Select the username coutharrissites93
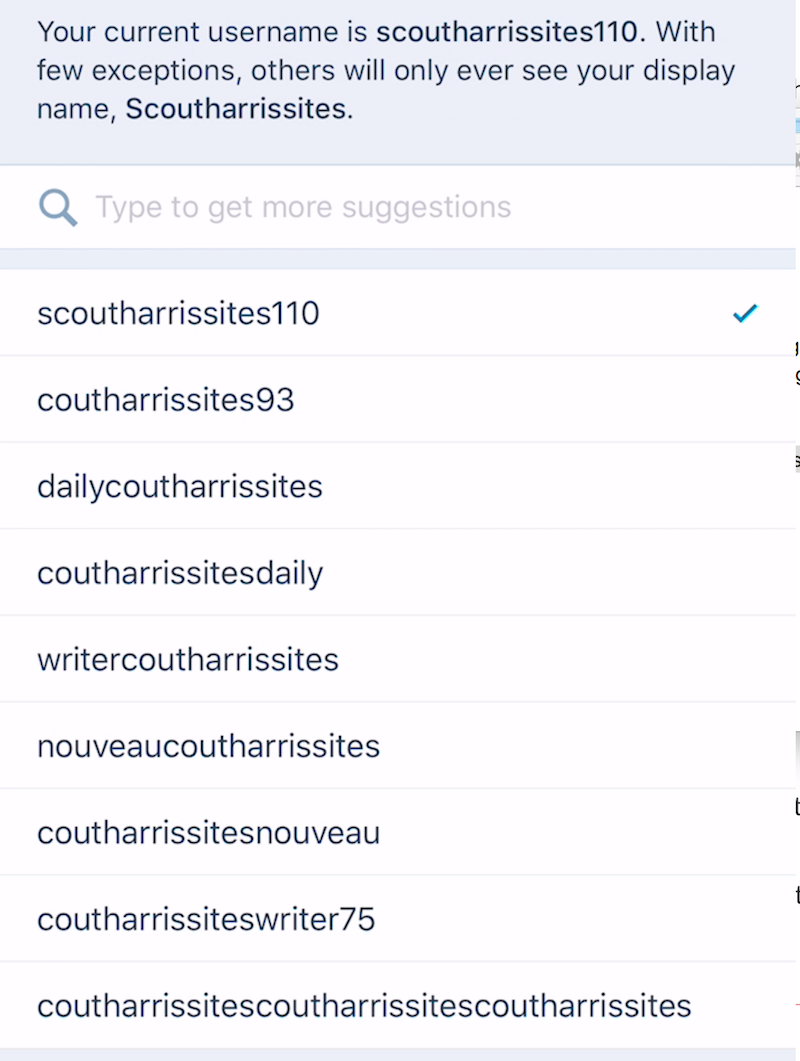 click(166, 399)
